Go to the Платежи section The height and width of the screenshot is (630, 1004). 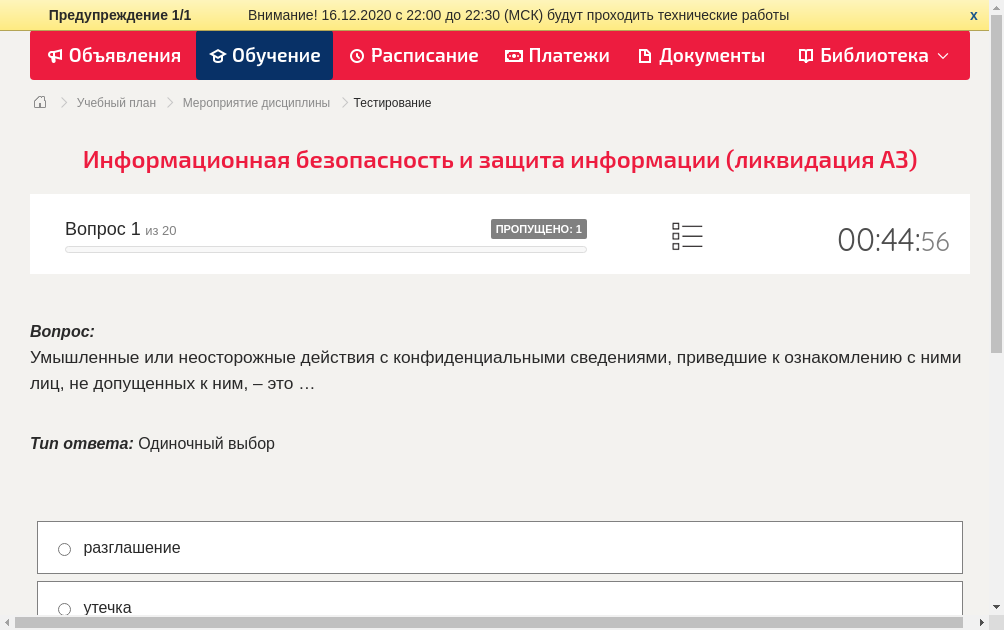coord(557,56)
